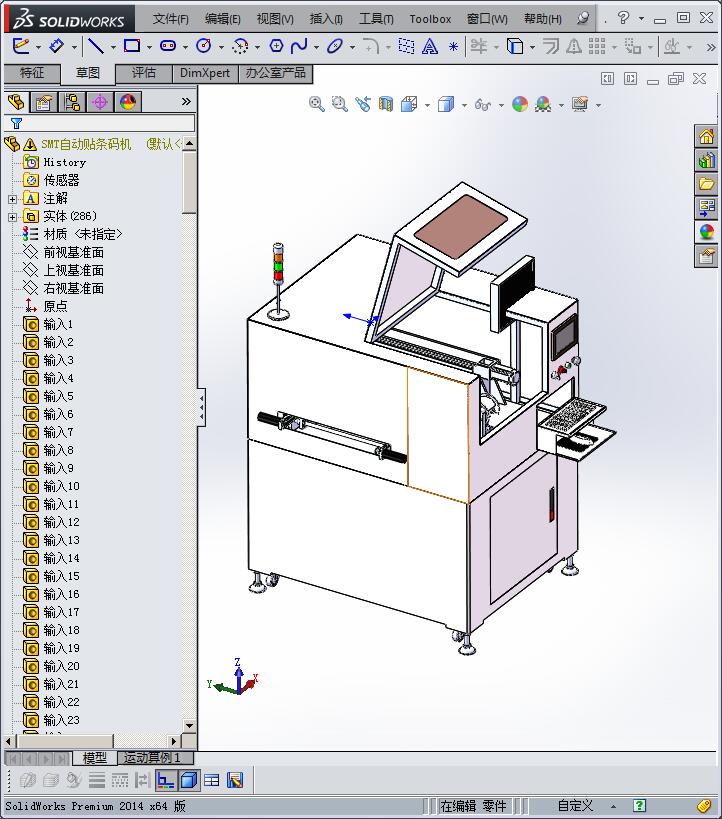This screenshot has width=722, height=819.
Task: Expand more manager tabs chevron
Action: [x=186, y=101]
